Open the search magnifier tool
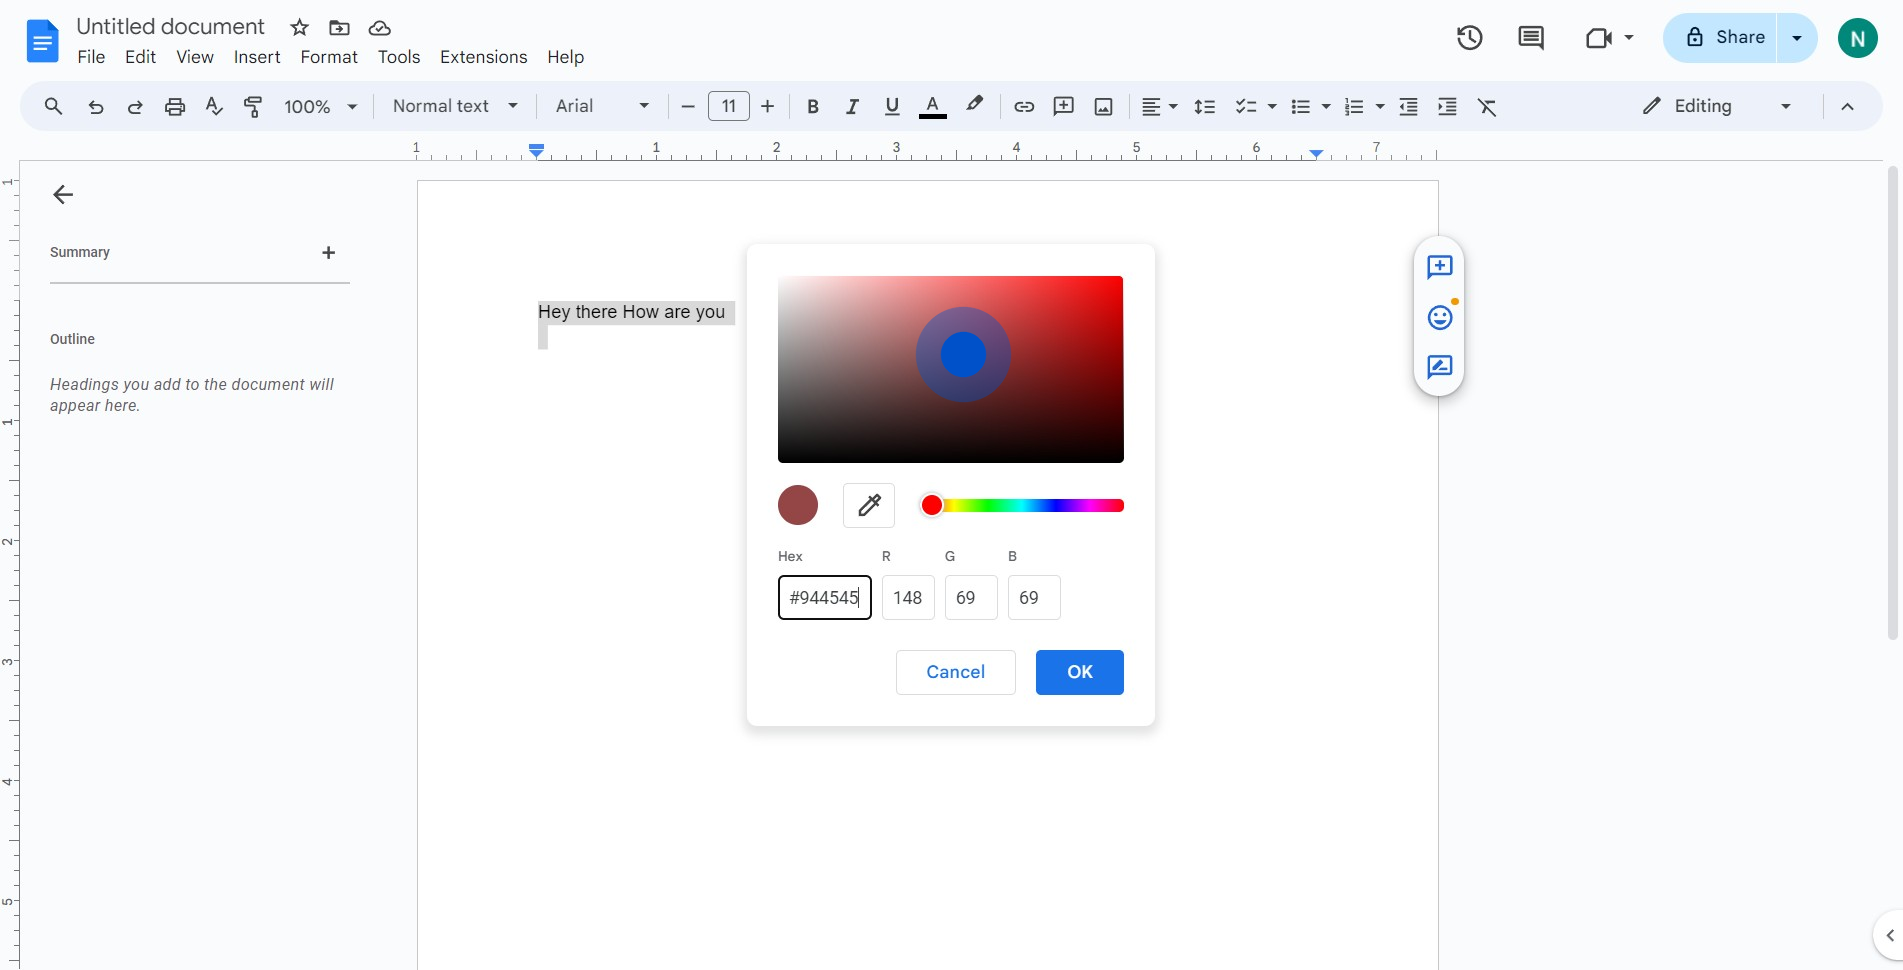1903x970 pixels. click(54, 106)
